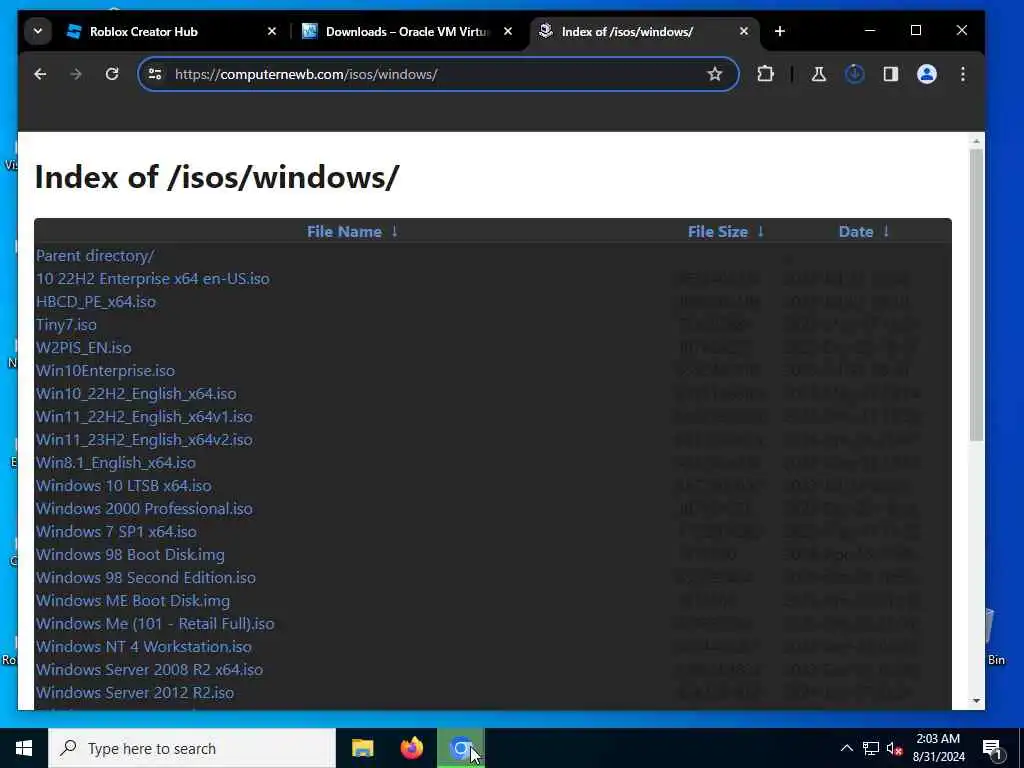This screenshot has width=1024, height=768.
Task: Download Win8.1_English_x64.iso
Action: (116, 462)
